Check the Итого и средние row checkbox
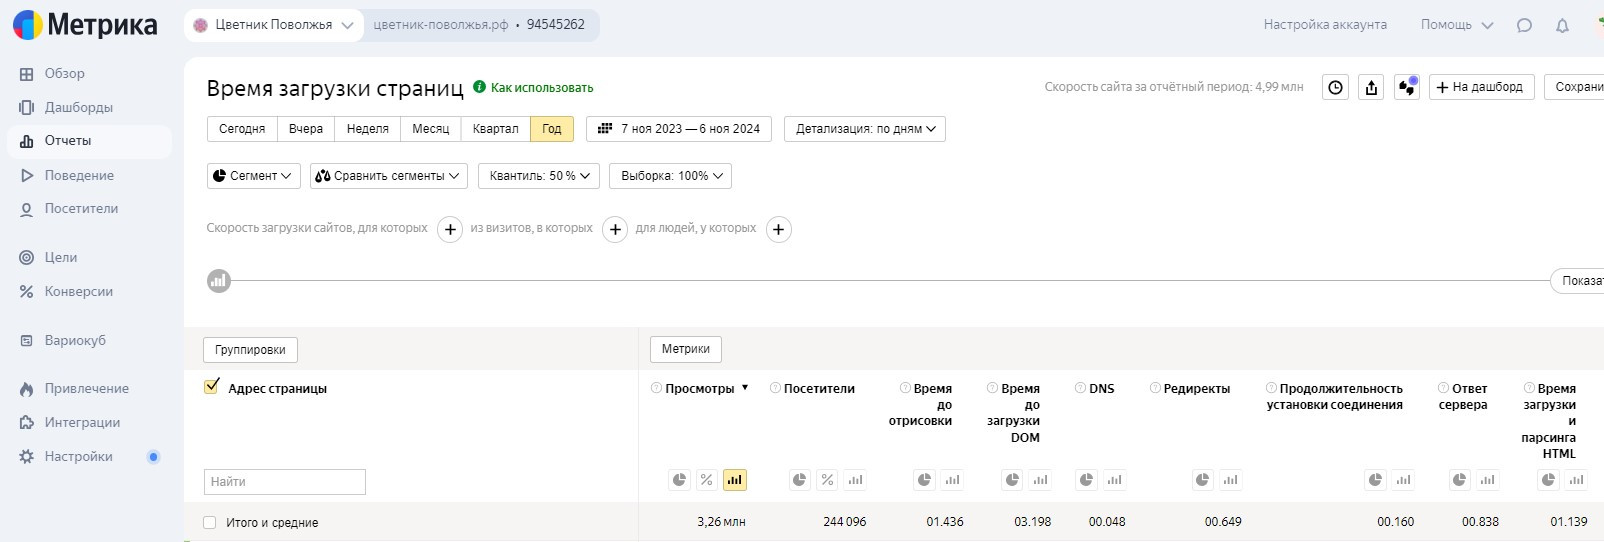Image resolution: width=1604 pixels, height=542 pixels. pos(209,522)
